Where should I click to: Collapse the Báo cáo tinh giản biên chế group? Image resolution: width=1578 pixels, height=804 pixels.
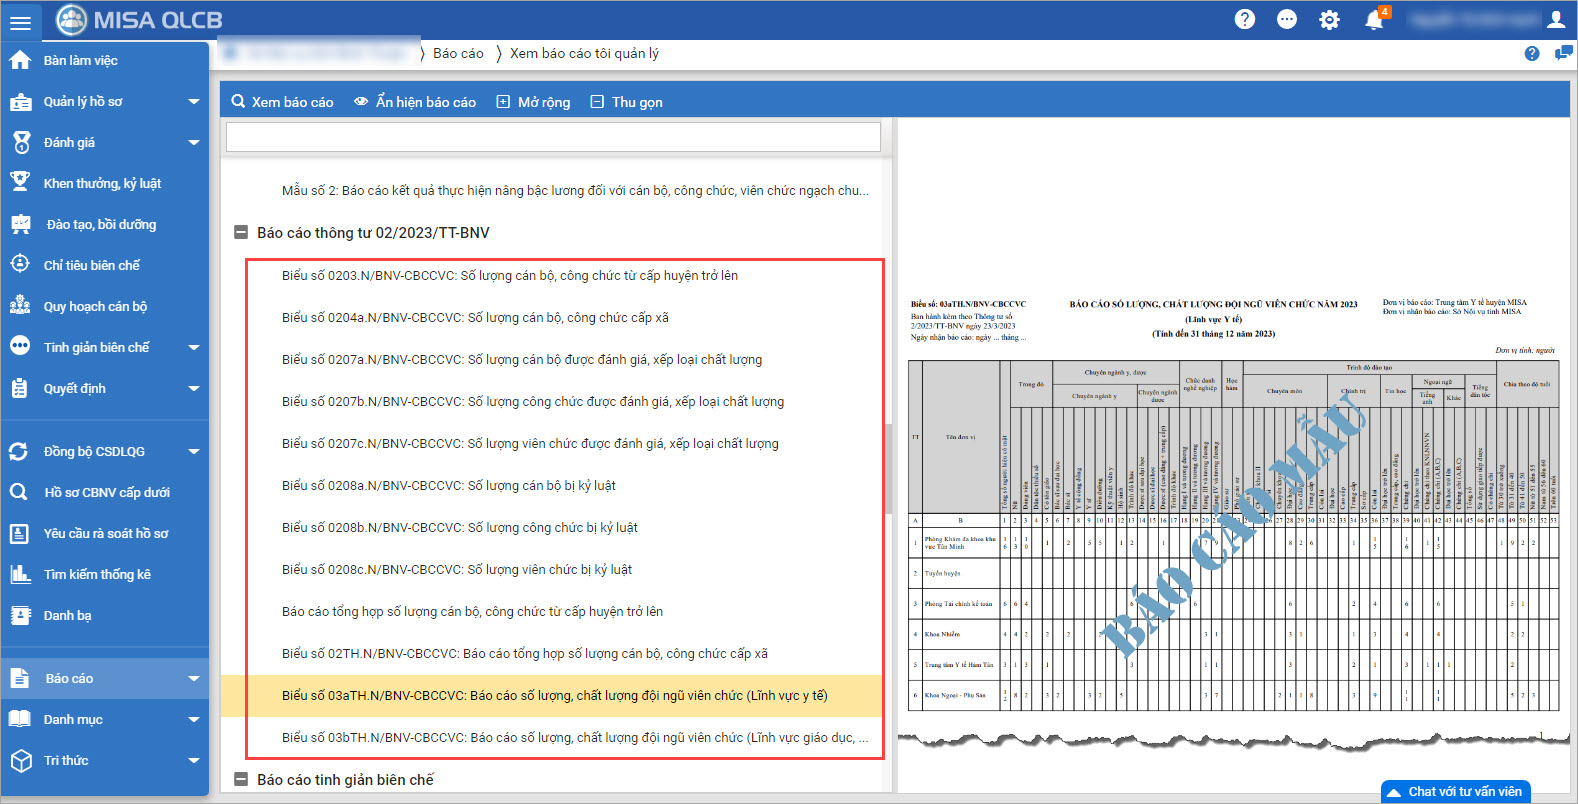click(241, 779)
